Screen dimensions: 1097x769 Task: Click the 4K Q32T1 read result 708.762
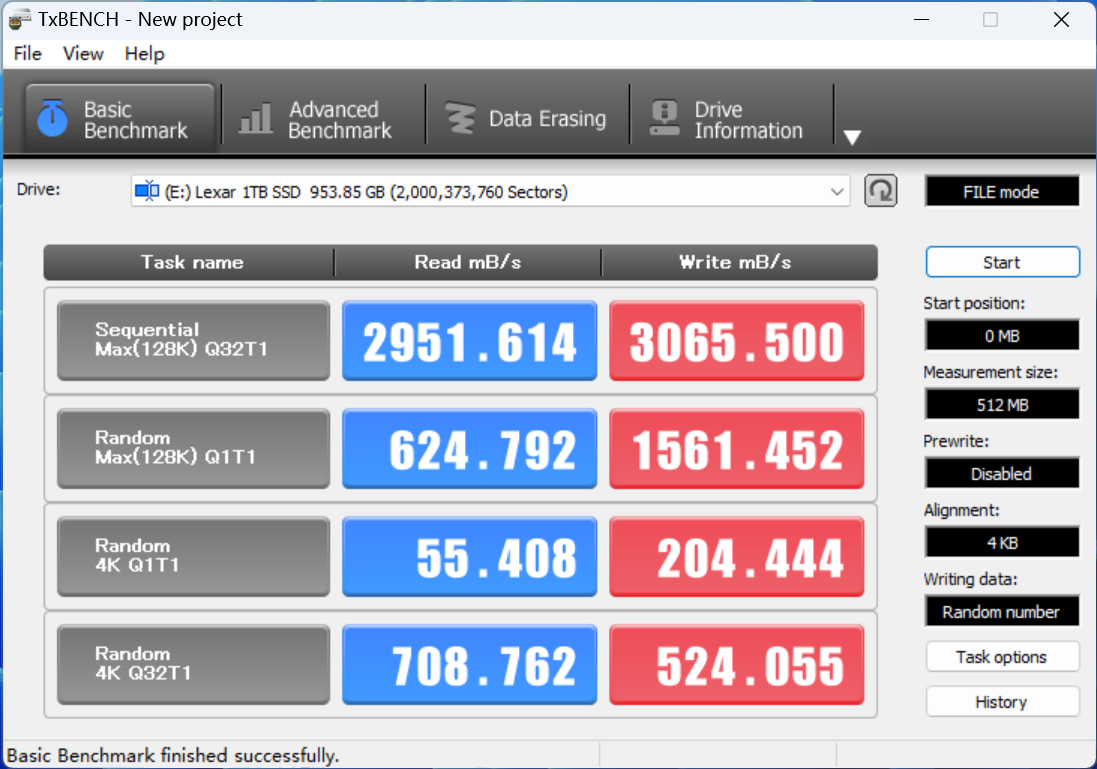[469, 664]
